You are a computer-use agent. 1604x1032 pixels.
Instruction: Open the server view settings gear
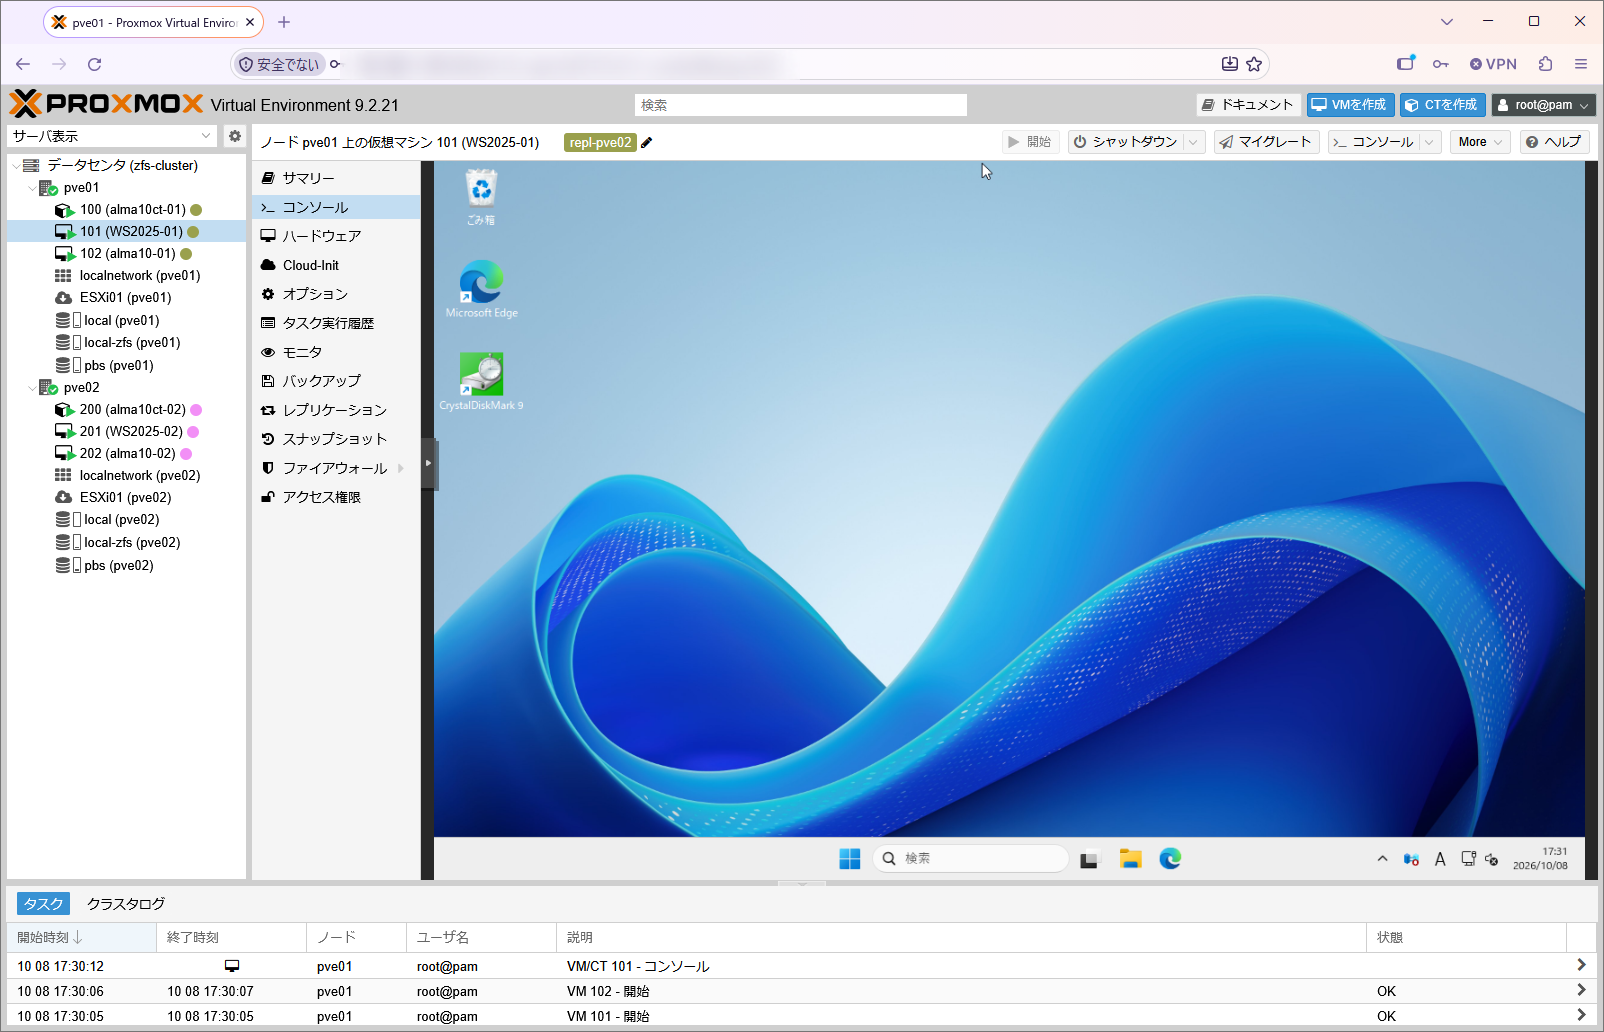pos(235,136)
